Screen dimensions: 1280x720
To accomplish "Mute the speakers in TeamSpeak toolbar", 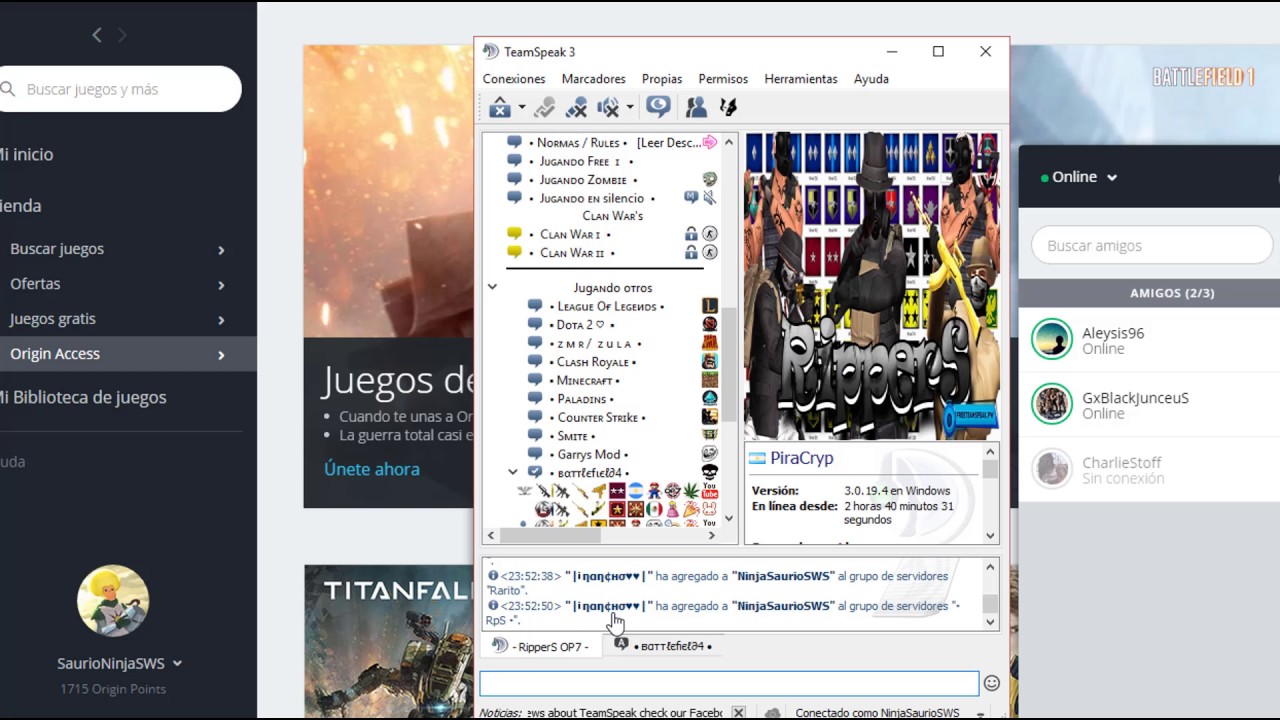I will point(608,107).
